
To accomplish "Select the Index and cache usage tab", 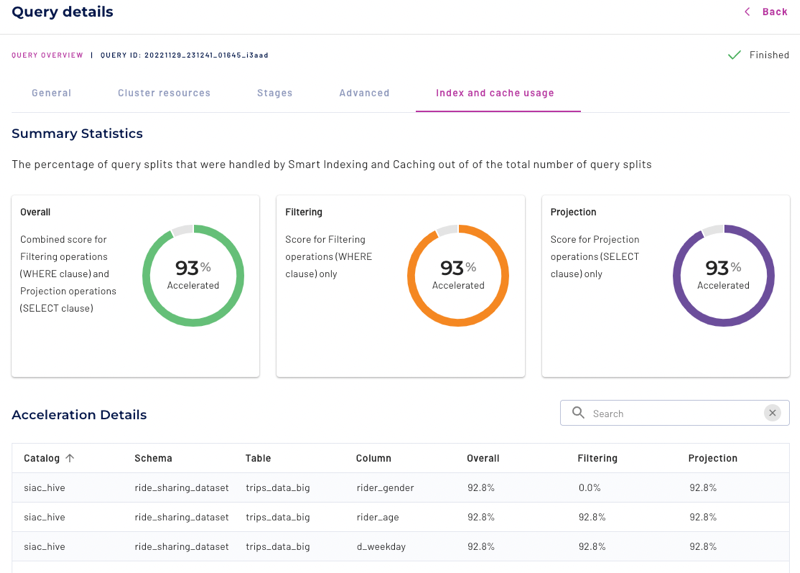I will click(495, 93).
